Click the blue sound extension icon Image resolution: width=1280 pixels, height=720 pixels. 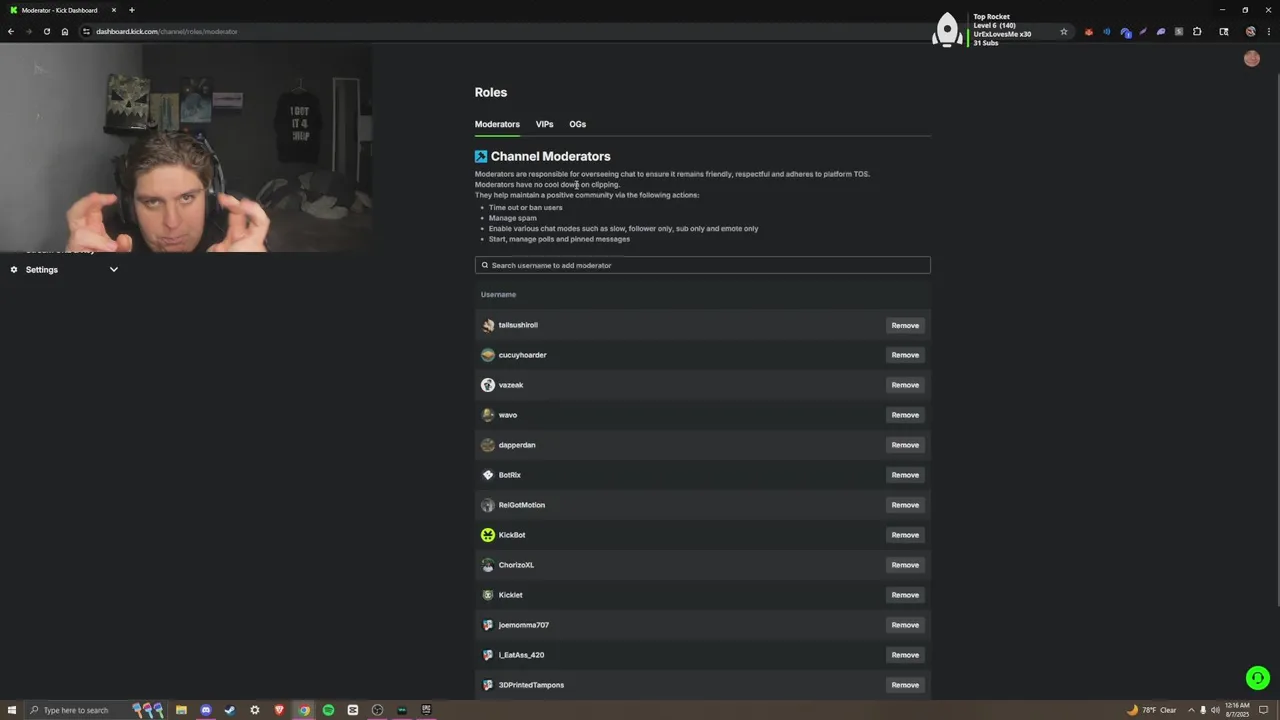click(1107, 32)
